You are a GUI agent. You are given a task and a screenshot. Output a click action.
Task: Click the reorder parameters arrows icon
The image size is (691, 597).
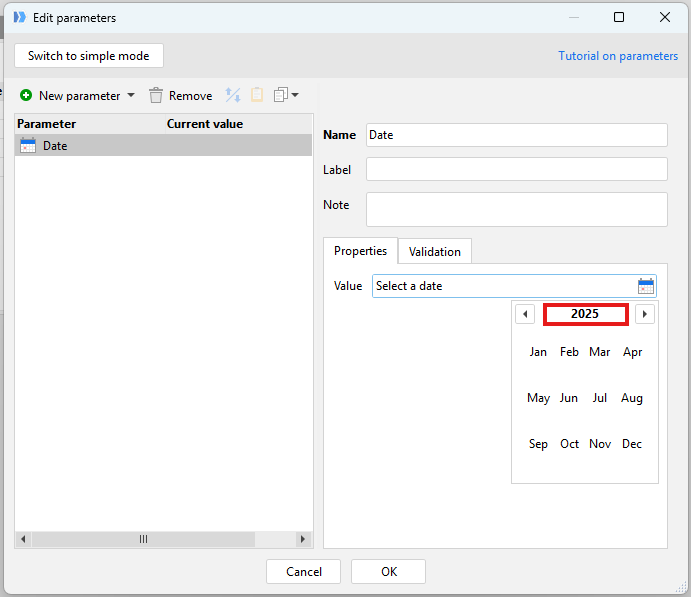coord(233,95)
